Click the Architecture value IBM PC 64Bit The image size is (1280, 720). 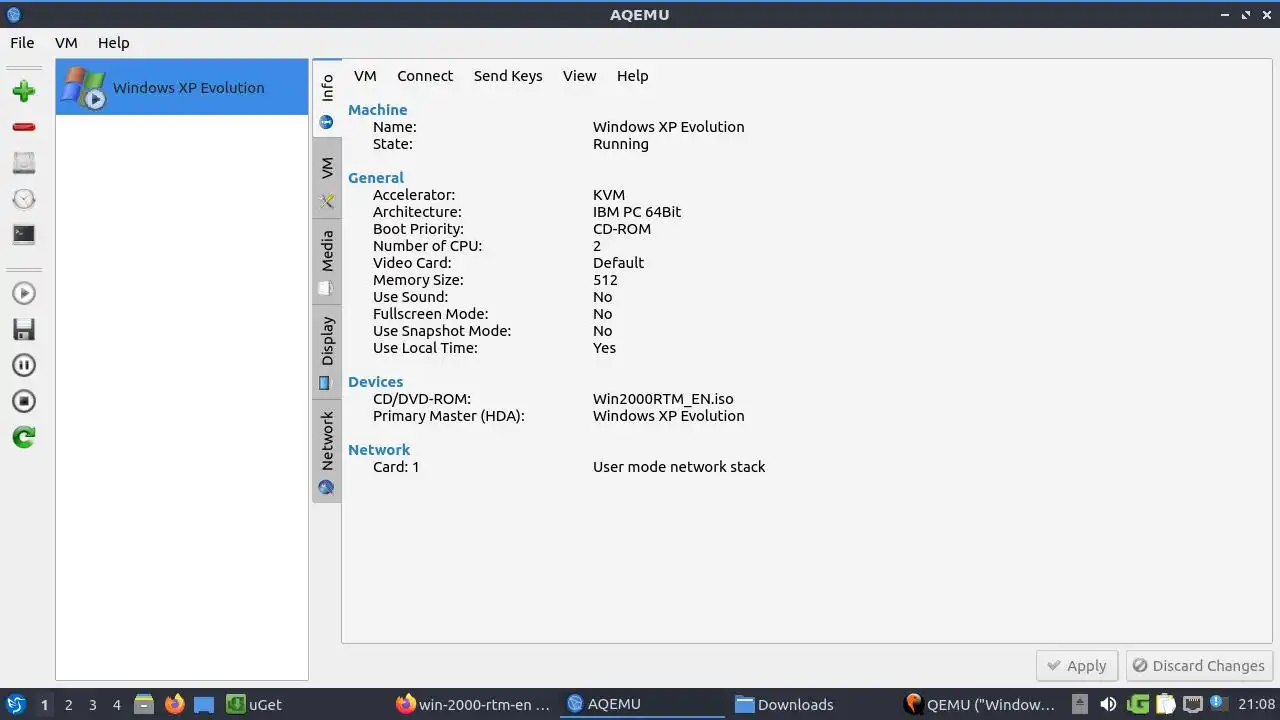637,212
